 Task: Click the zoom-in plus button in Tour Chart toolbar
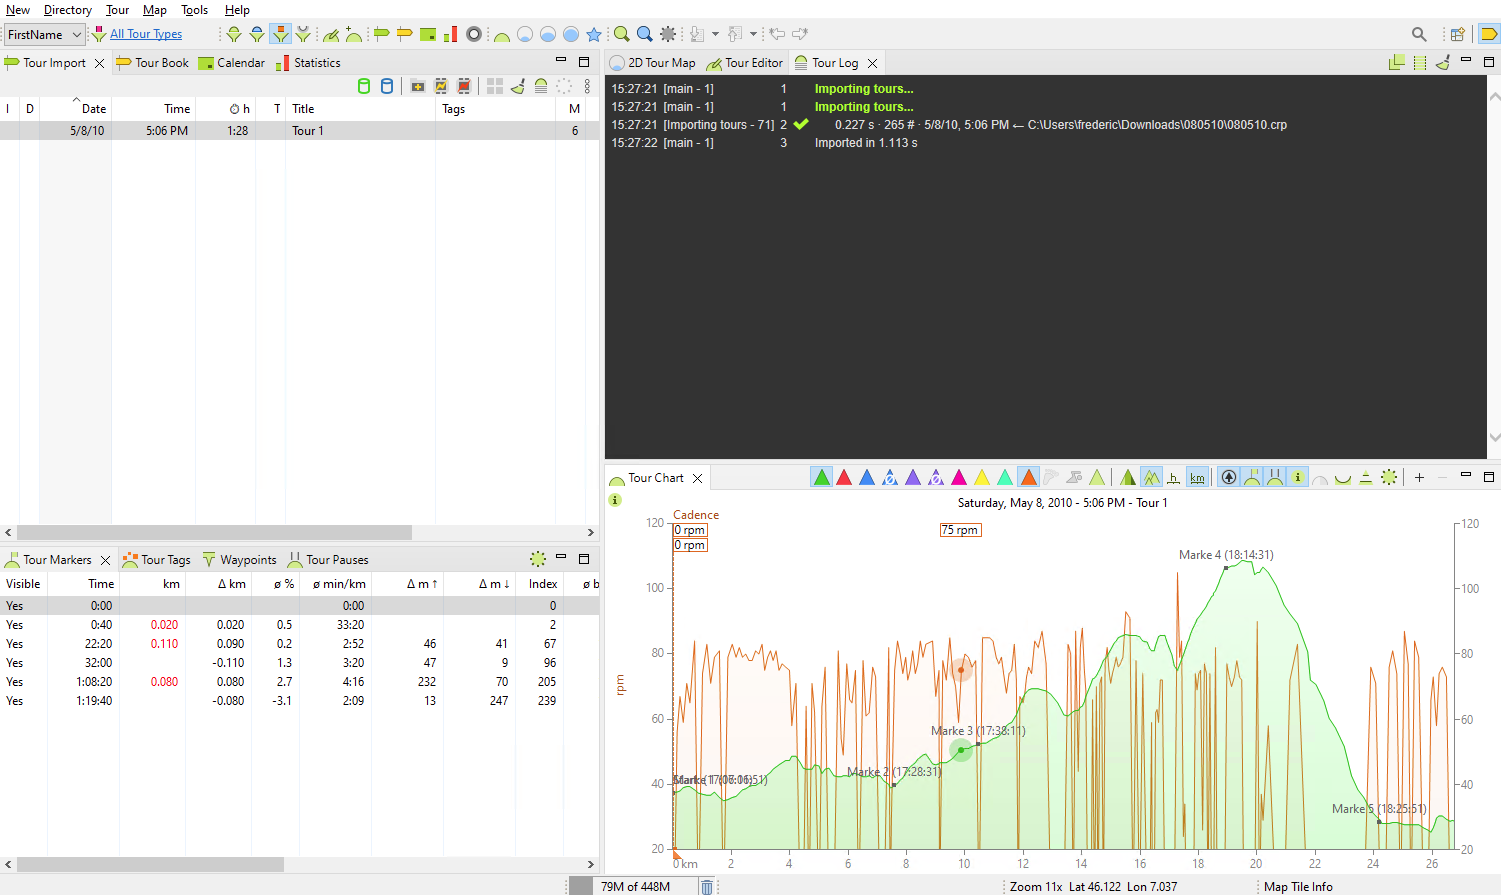(x=1419, y=477)
